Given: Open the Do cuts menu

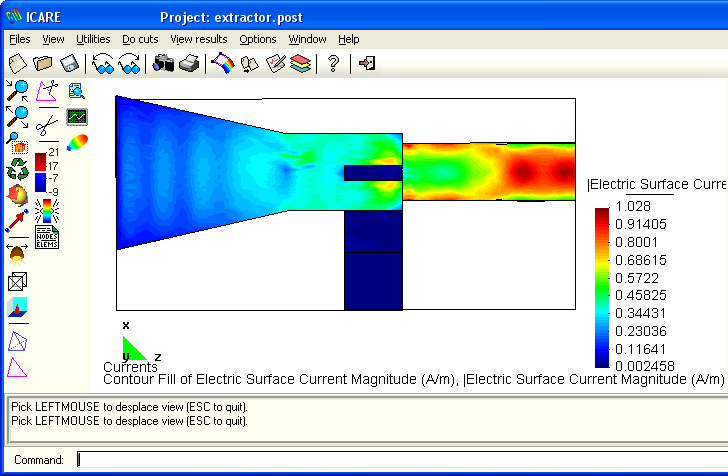Looking at the screenshot, I should [x=140, y=39].
